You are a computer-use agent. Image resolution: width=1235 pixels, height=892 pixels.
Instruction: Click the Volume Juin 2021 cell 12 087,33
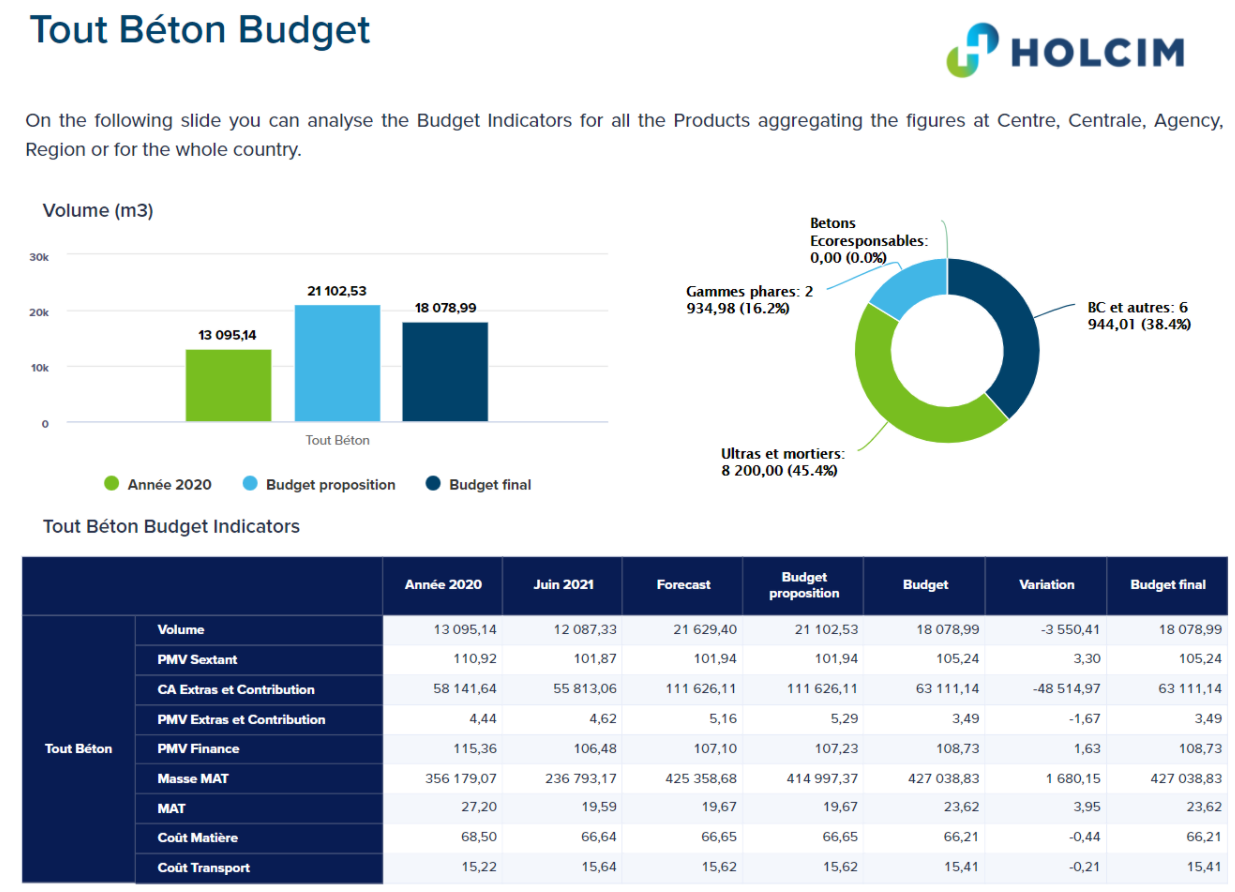pyautogui.click(x=563, y=630)
